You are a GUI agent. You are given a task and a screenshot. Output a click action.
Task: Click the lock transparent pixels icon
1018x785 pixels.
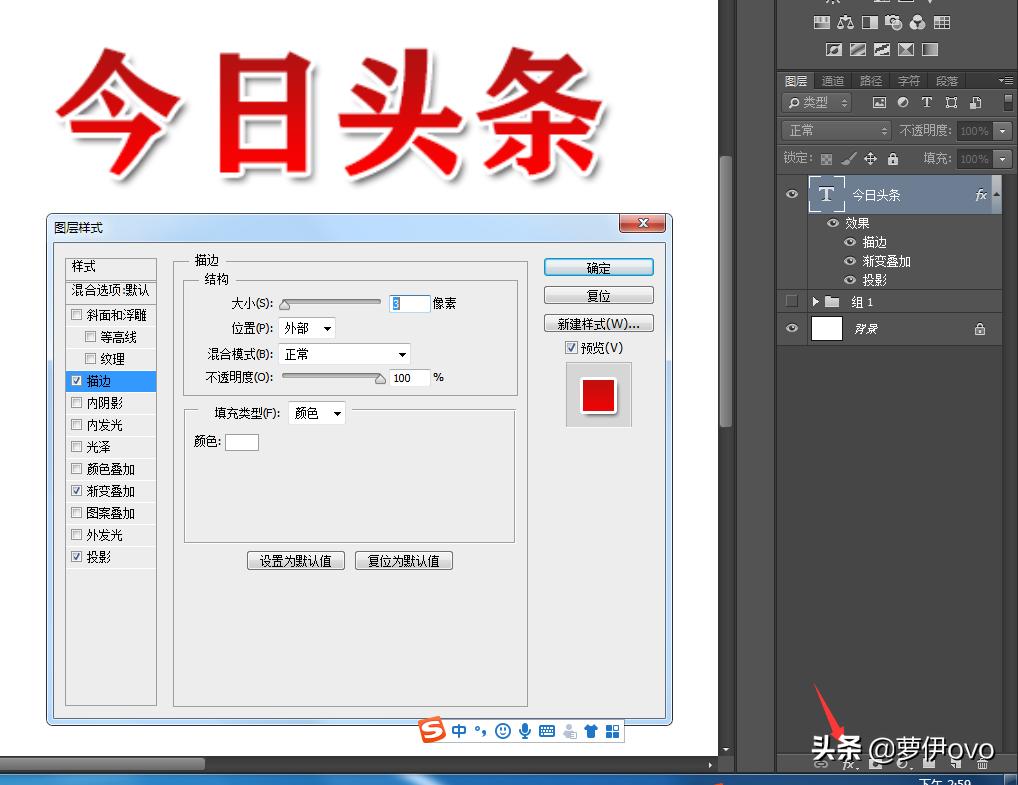827,158
